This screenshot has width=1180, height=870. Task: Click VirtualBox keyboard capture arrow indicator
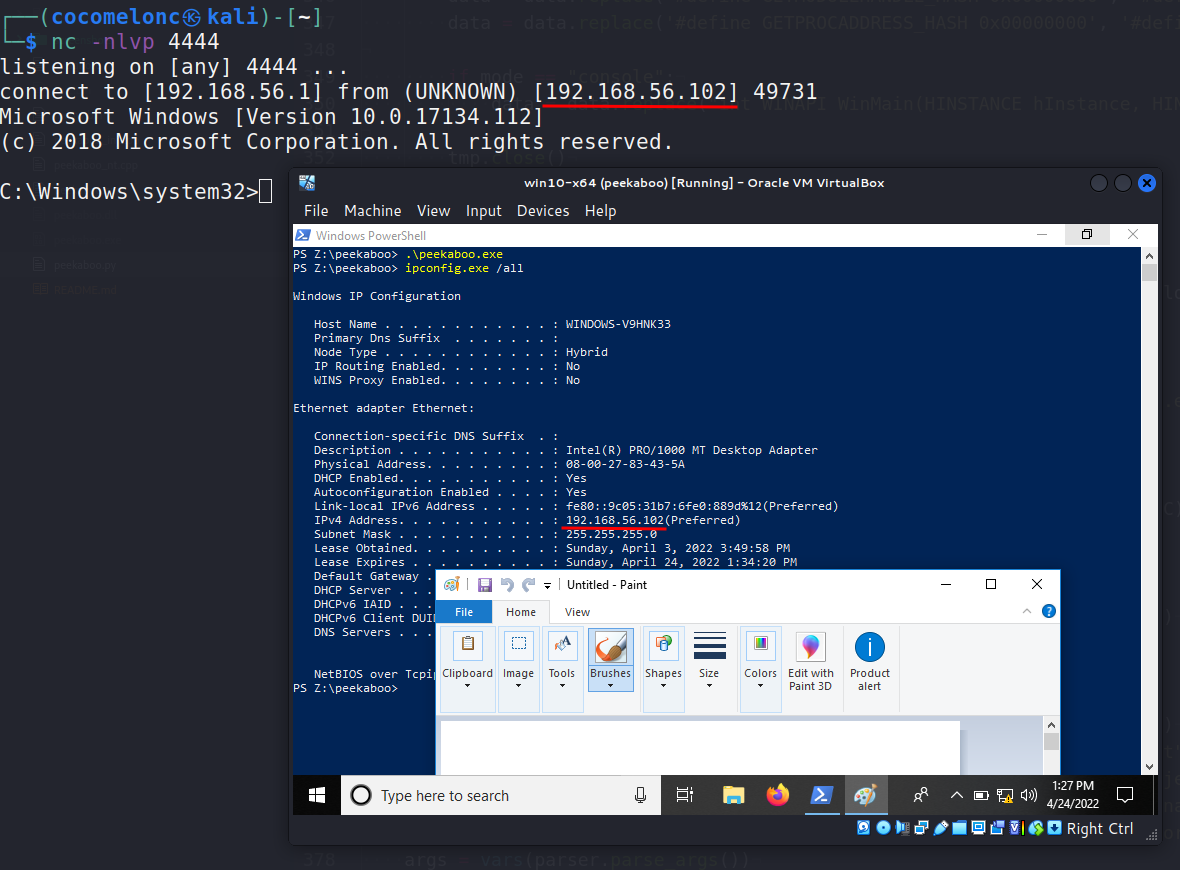point(1054,828)
